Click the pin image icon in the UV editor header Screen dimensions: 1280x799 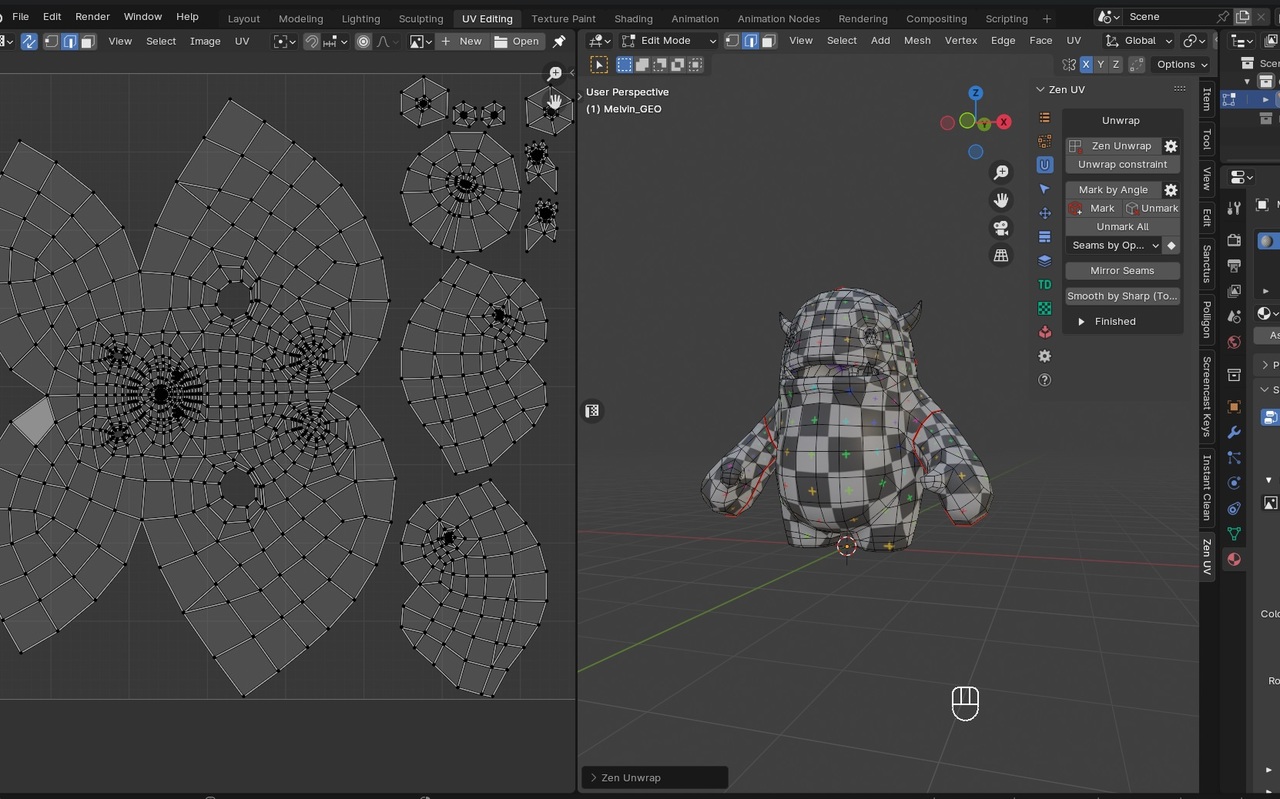click(559, 41)
